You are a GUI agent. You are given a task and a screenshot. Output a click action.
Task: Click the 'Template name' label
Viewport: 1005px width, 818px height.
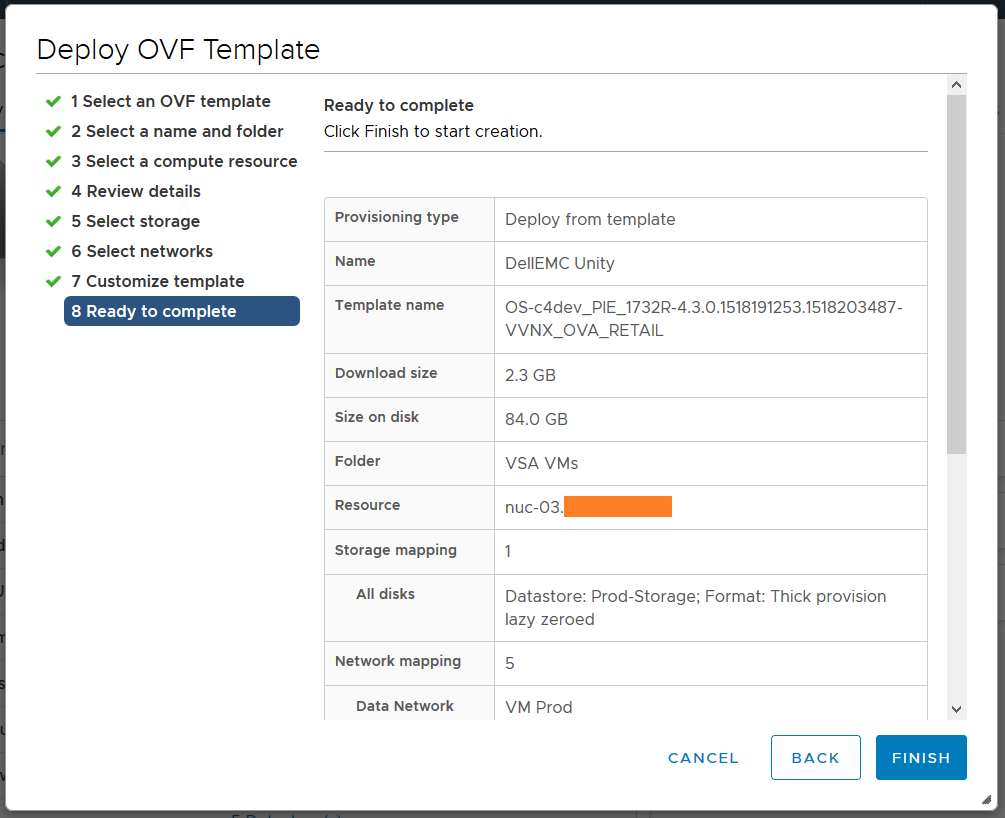point(389,305)
